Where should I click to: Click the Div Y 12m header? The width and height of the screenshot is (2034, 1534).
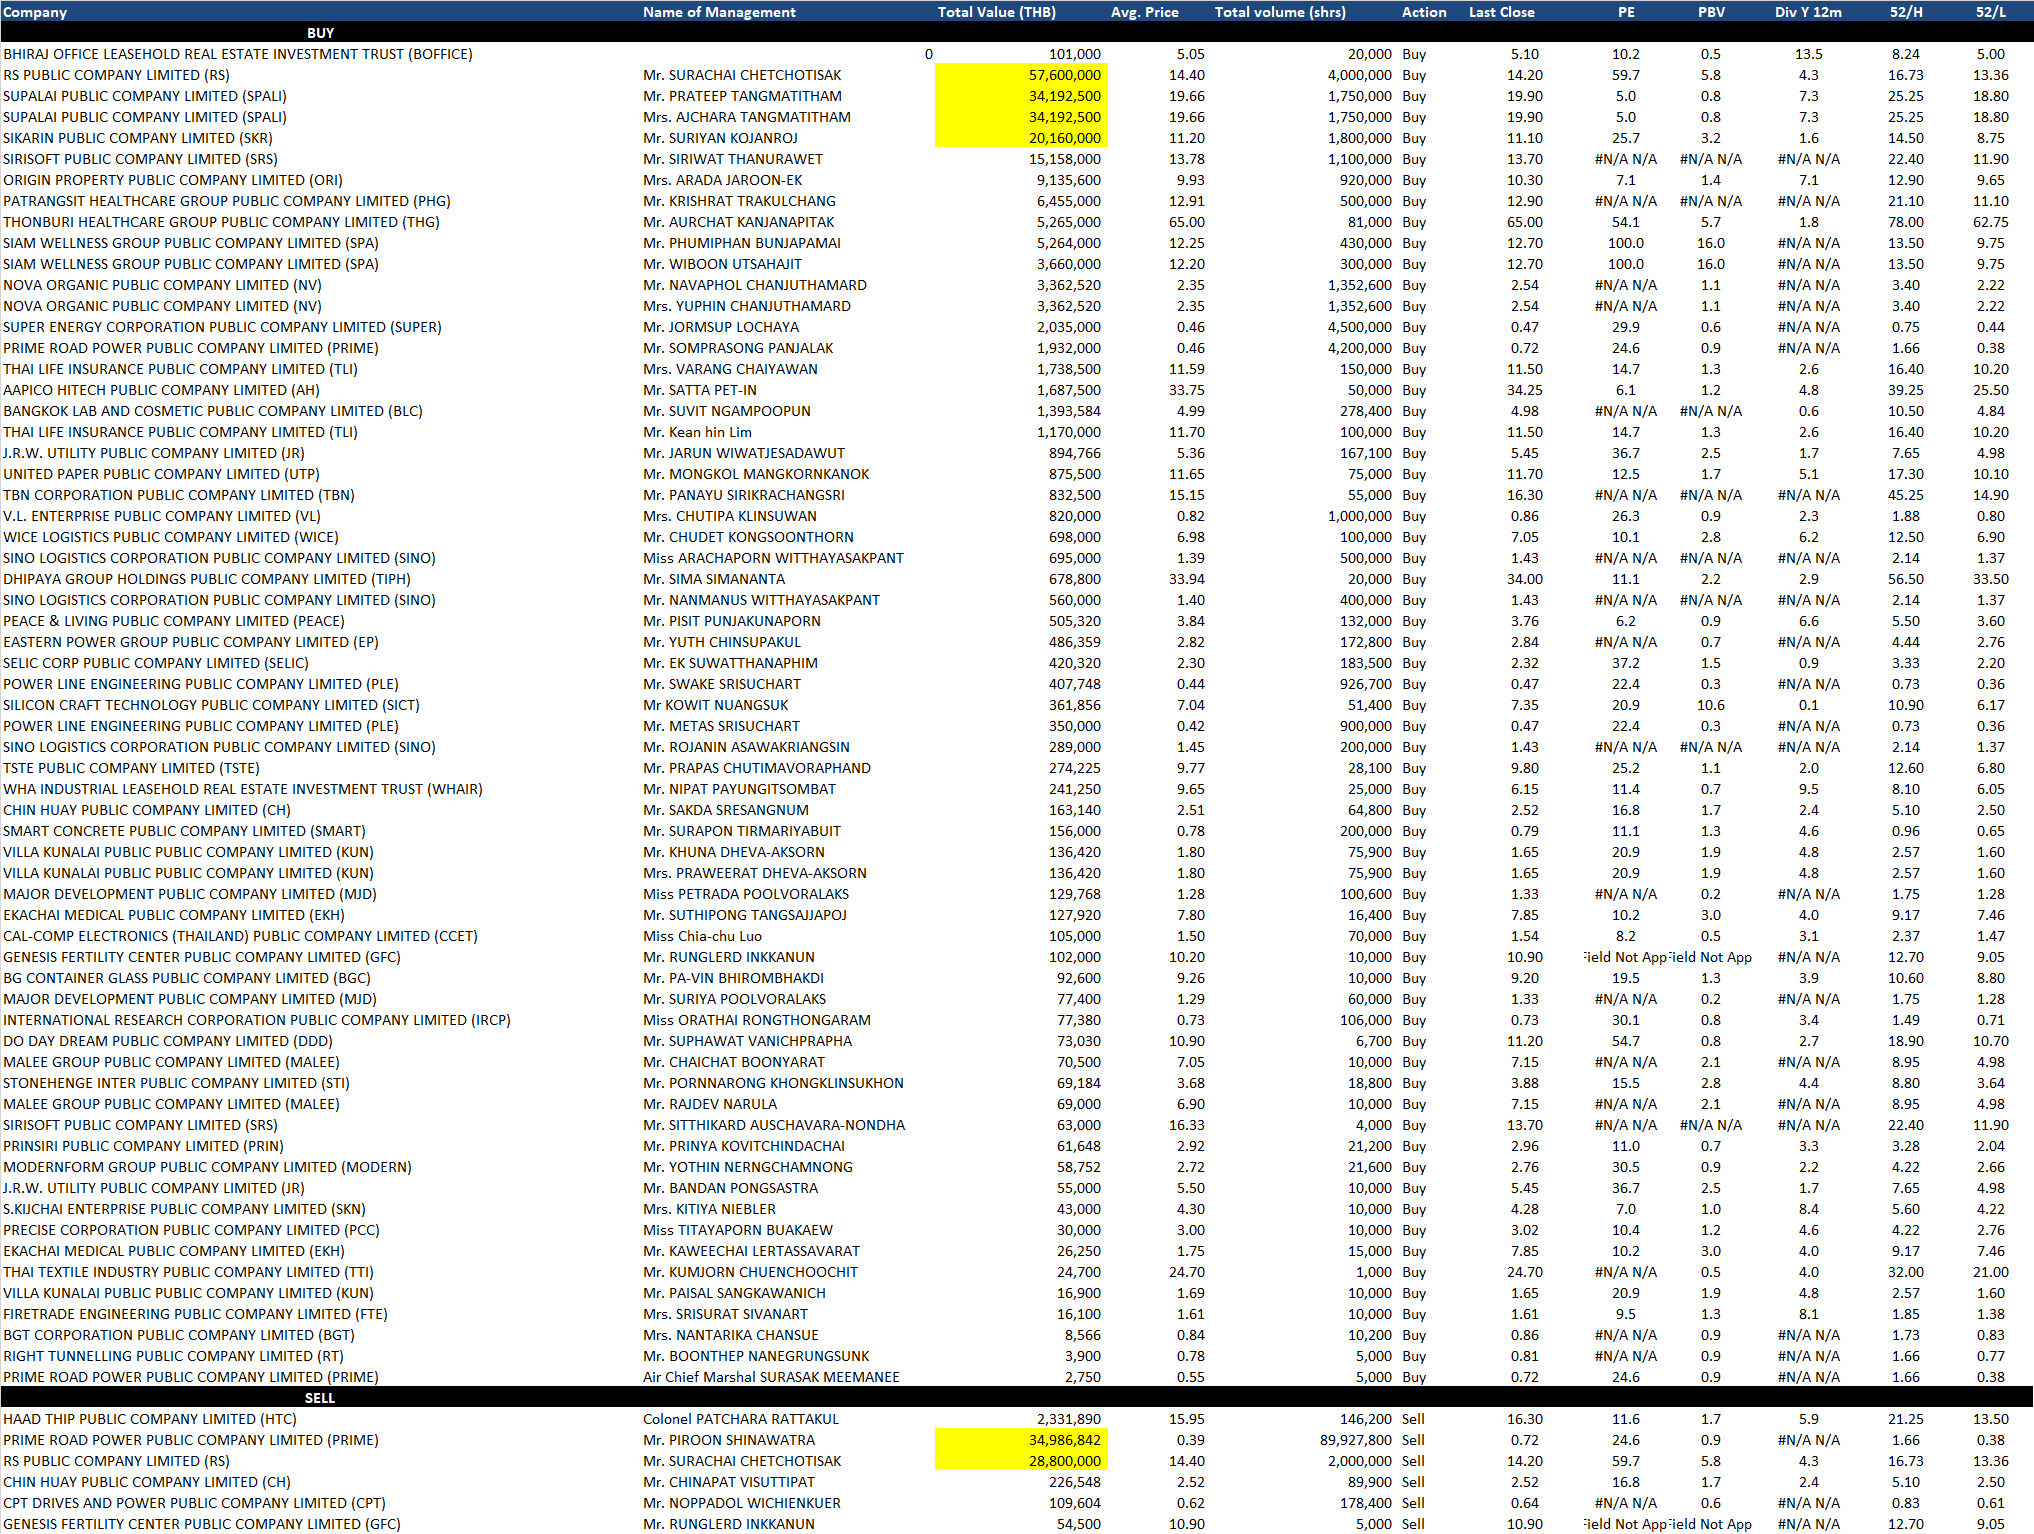(x=1808, y=12)
